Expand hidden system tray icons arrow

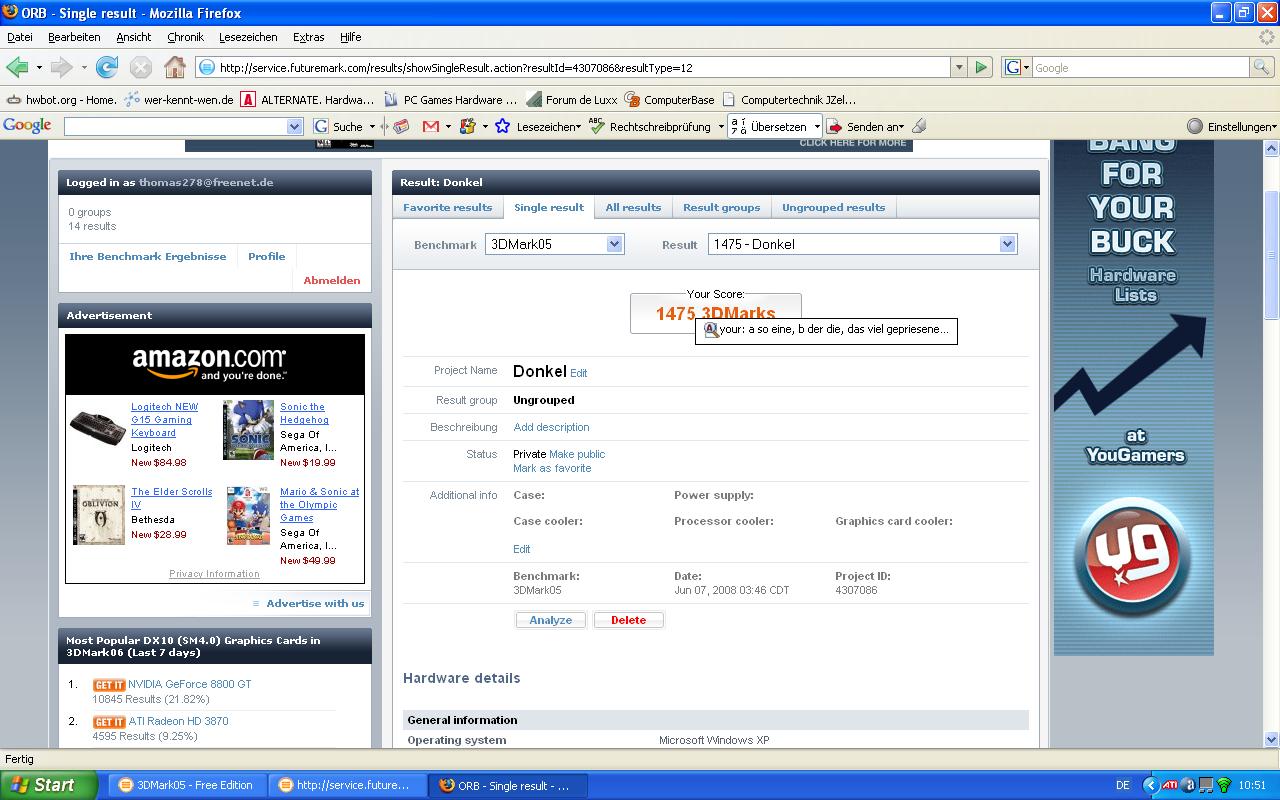[1150, 785]
